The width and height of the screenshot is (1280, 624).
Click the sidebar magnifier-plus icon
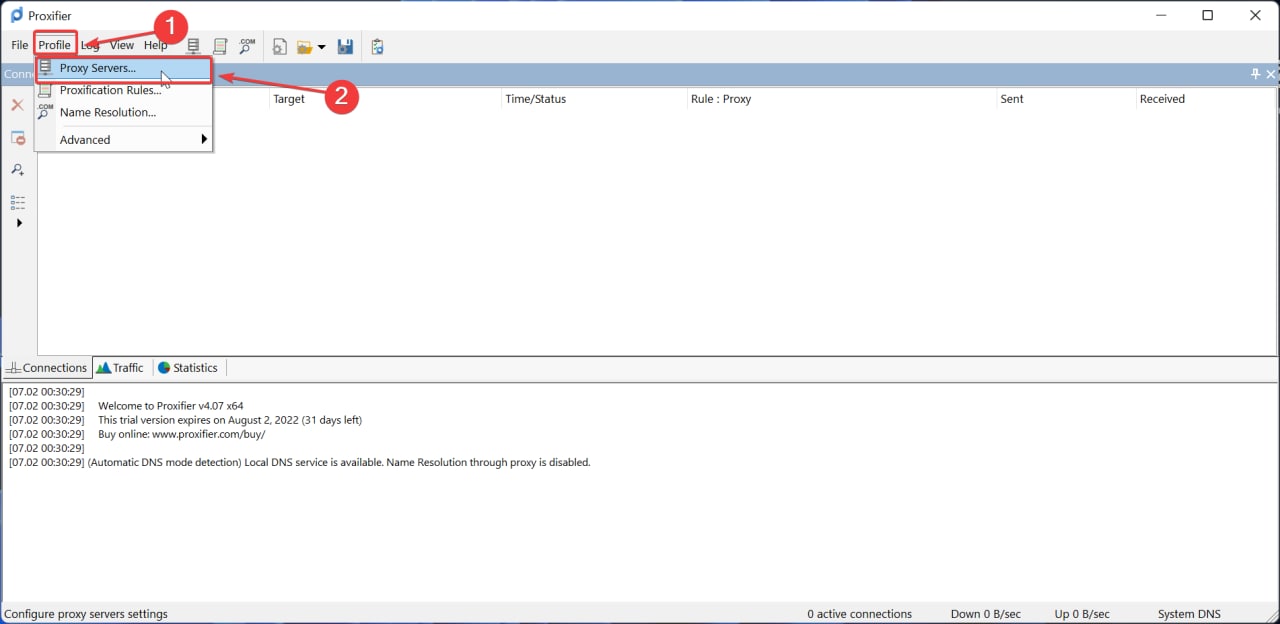pos(18,170)
